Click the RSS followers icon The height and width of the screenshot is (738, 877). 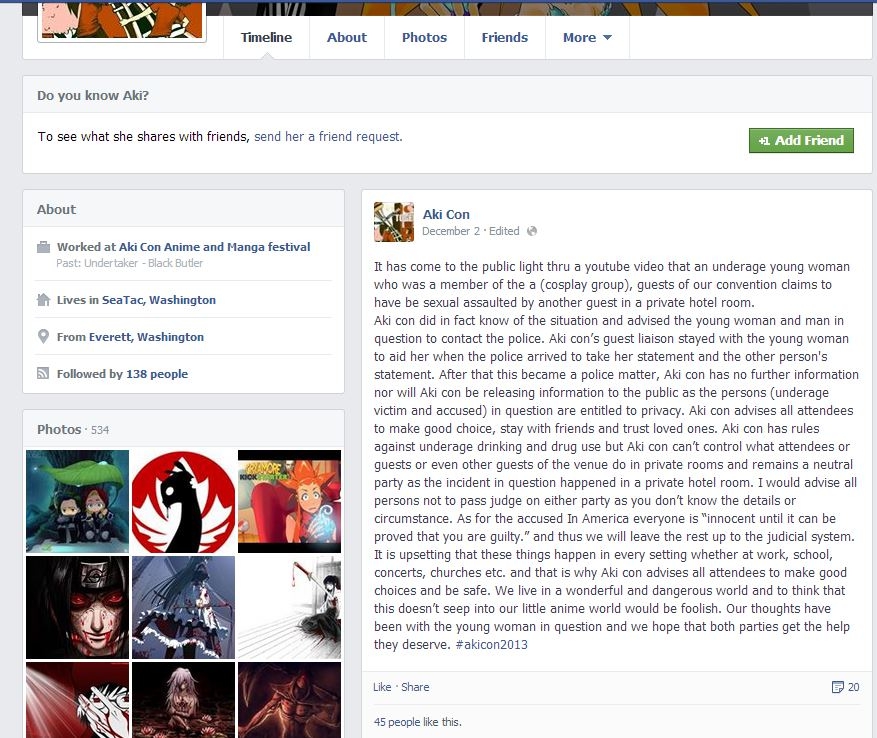pyautogui.click(x=43, y=373)
